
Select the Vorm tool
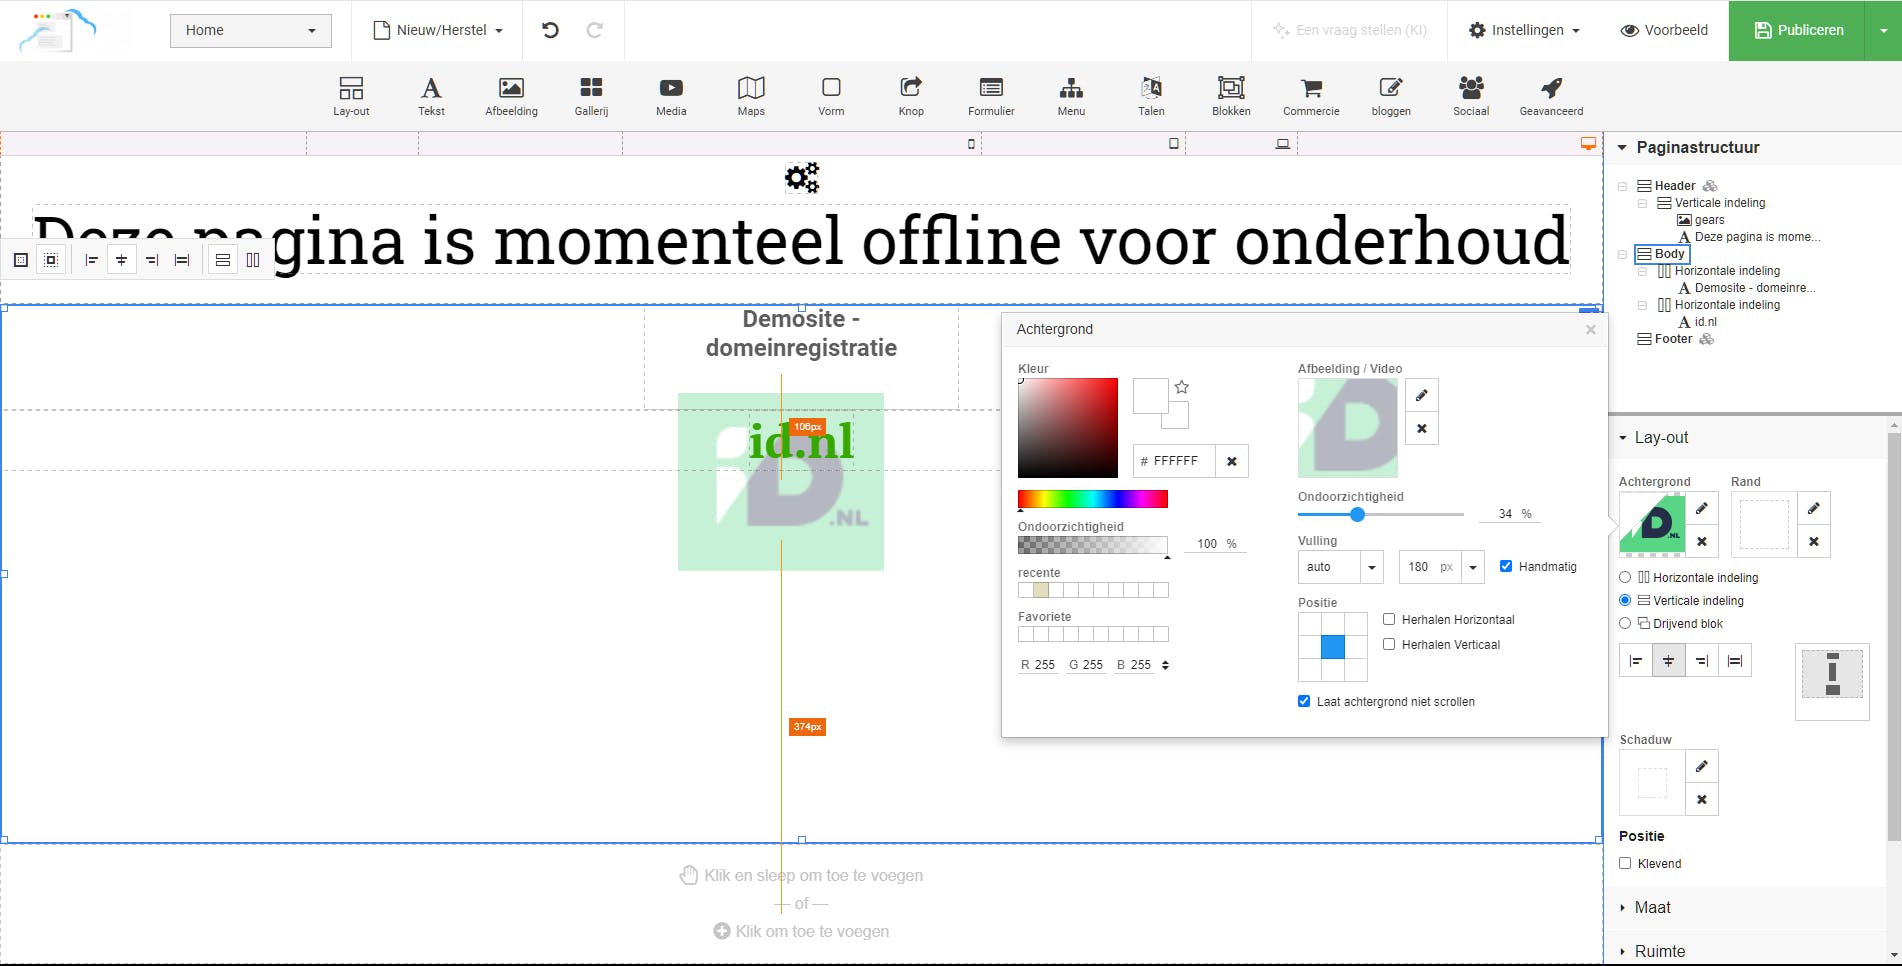pos(831,96)
